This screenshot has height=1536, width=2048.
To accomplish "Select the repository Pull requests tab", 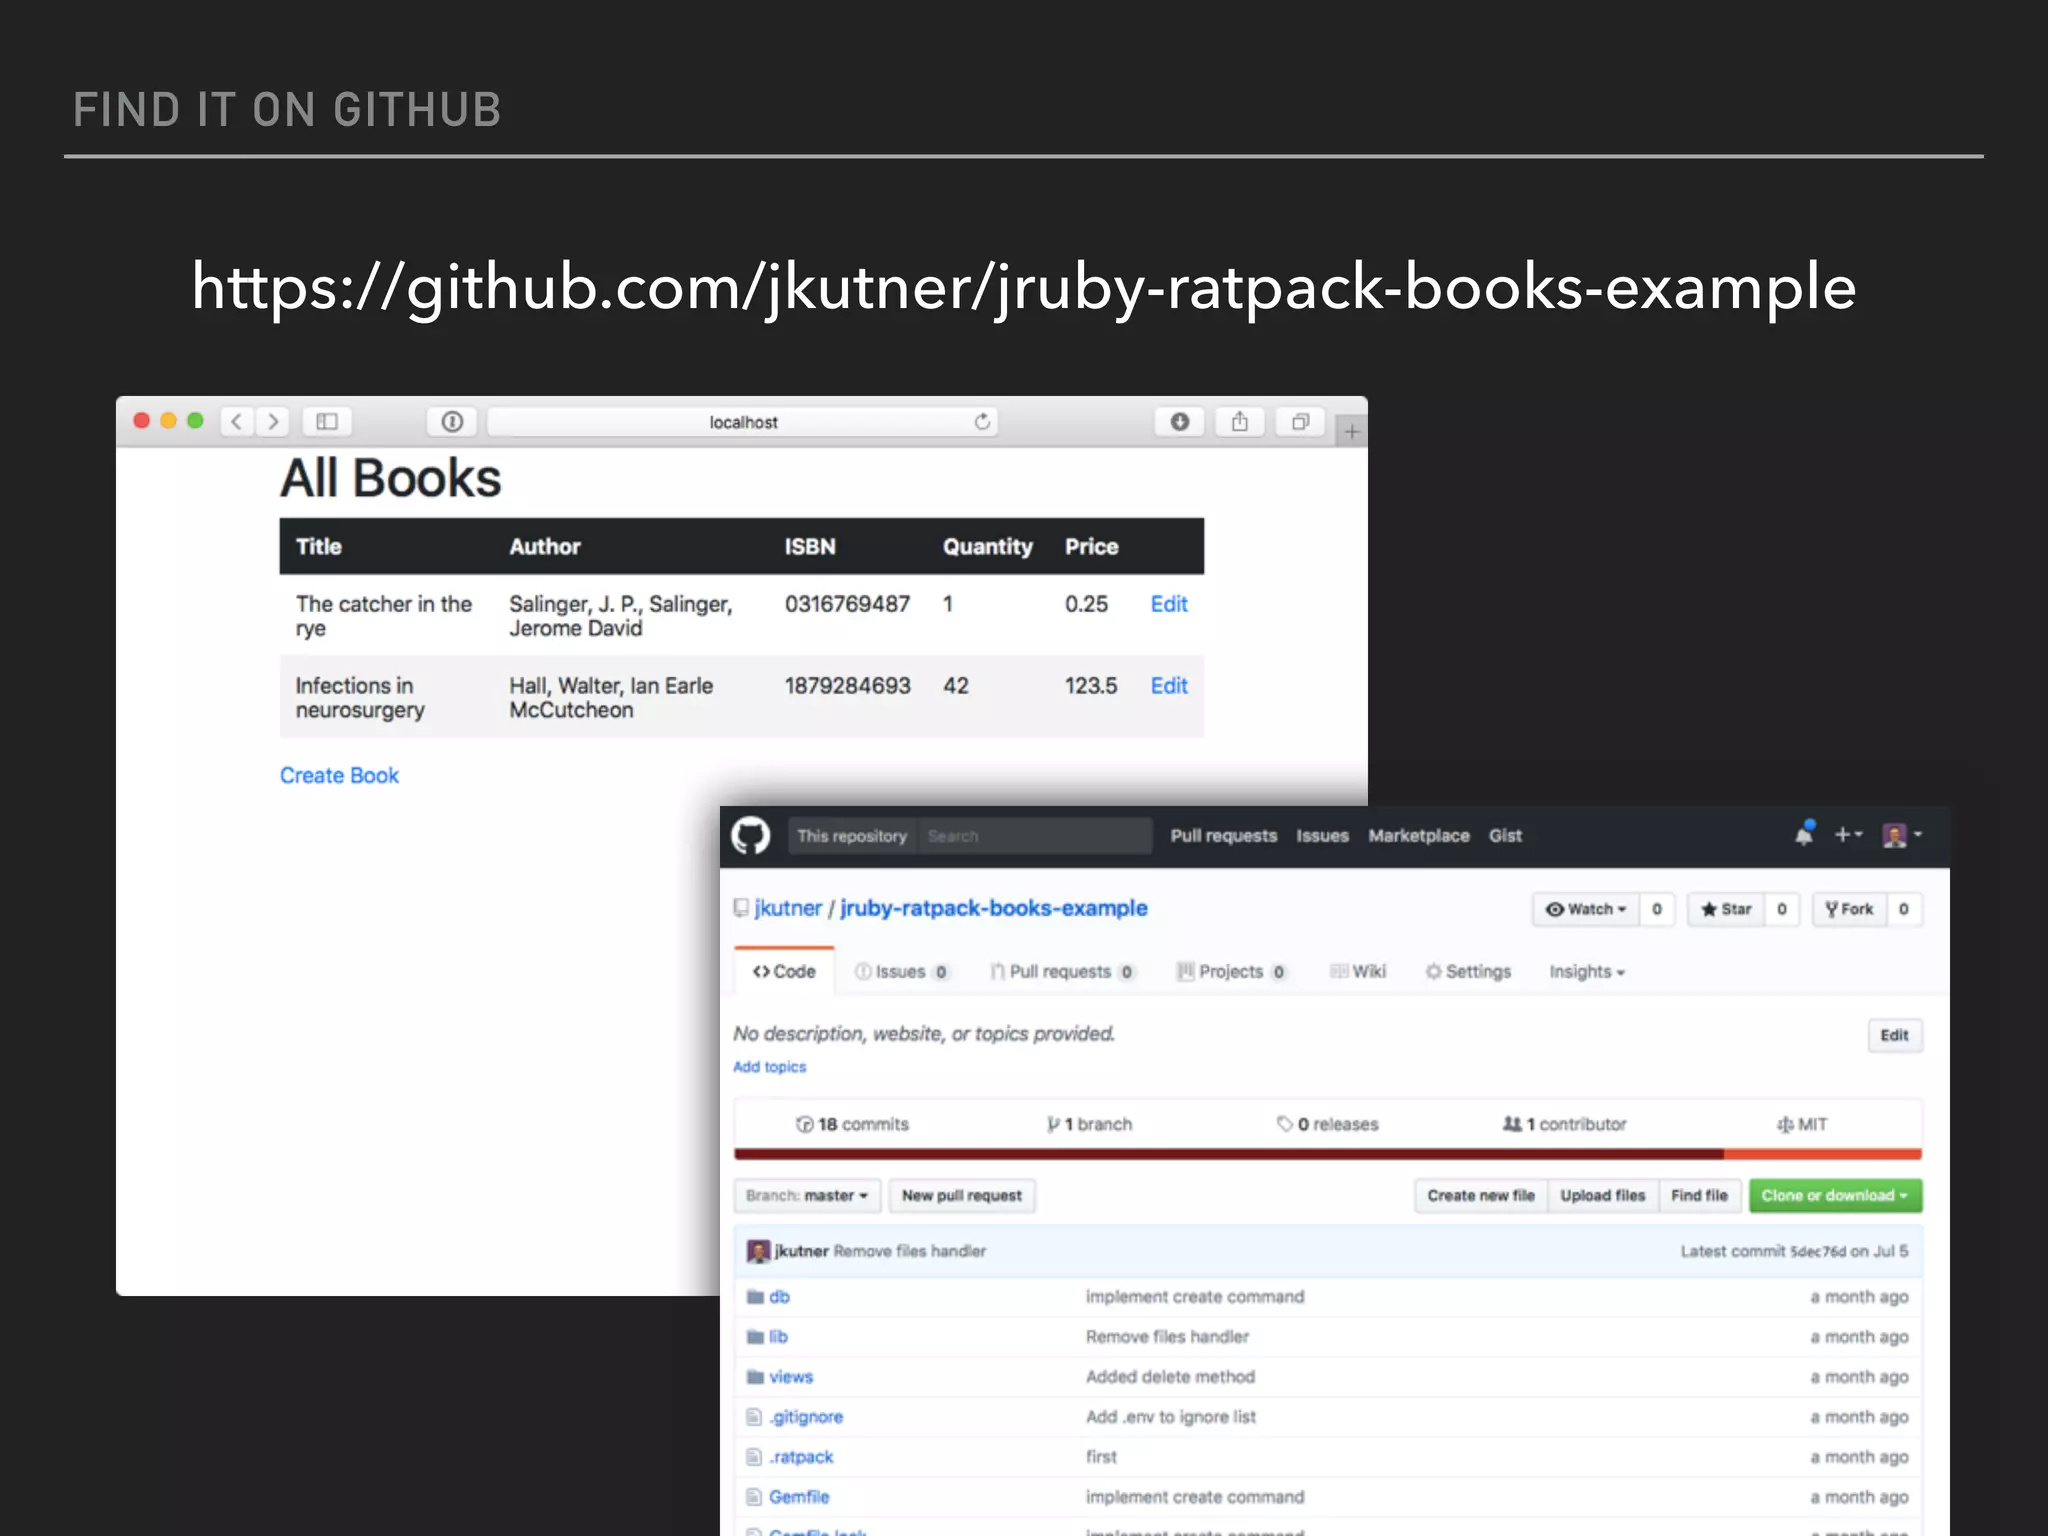I will (x=1062, y=971).
